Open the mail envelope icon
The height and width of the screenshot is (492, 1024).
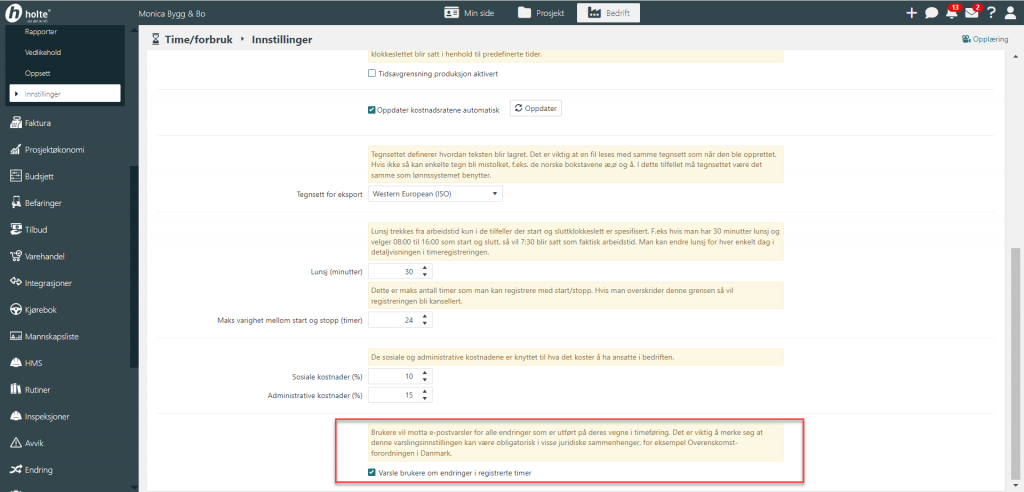pos(971,13)
